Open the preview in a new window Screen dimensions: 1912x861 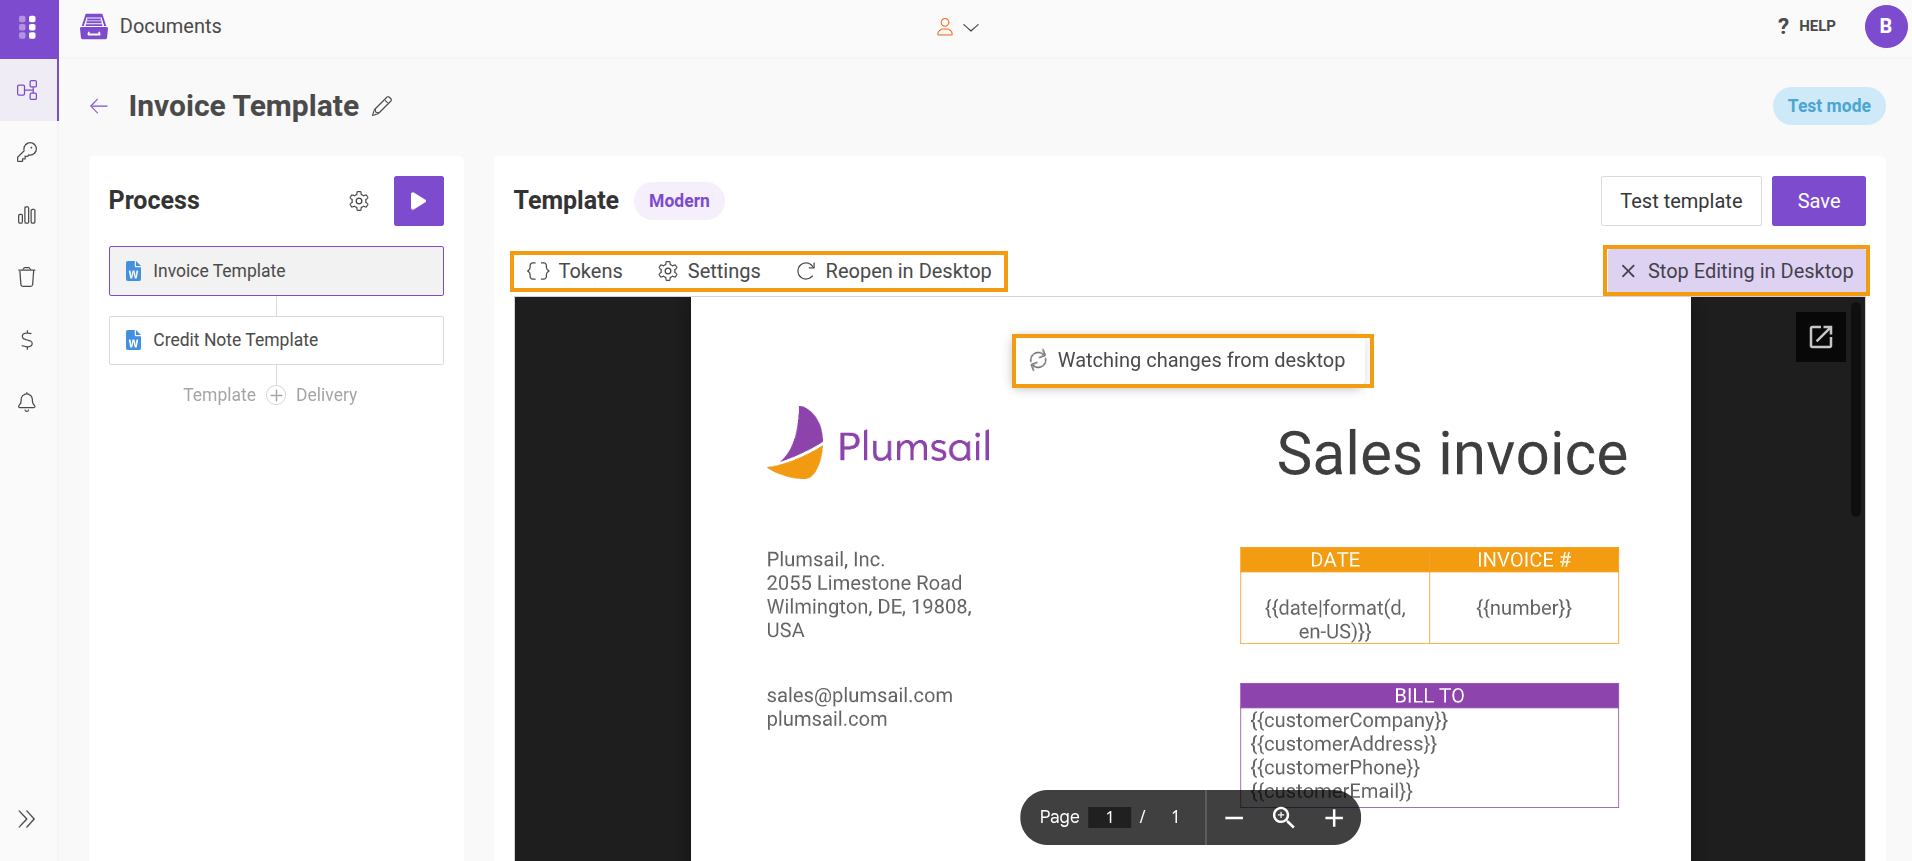pyautogui.click(x=1821, y=337)
